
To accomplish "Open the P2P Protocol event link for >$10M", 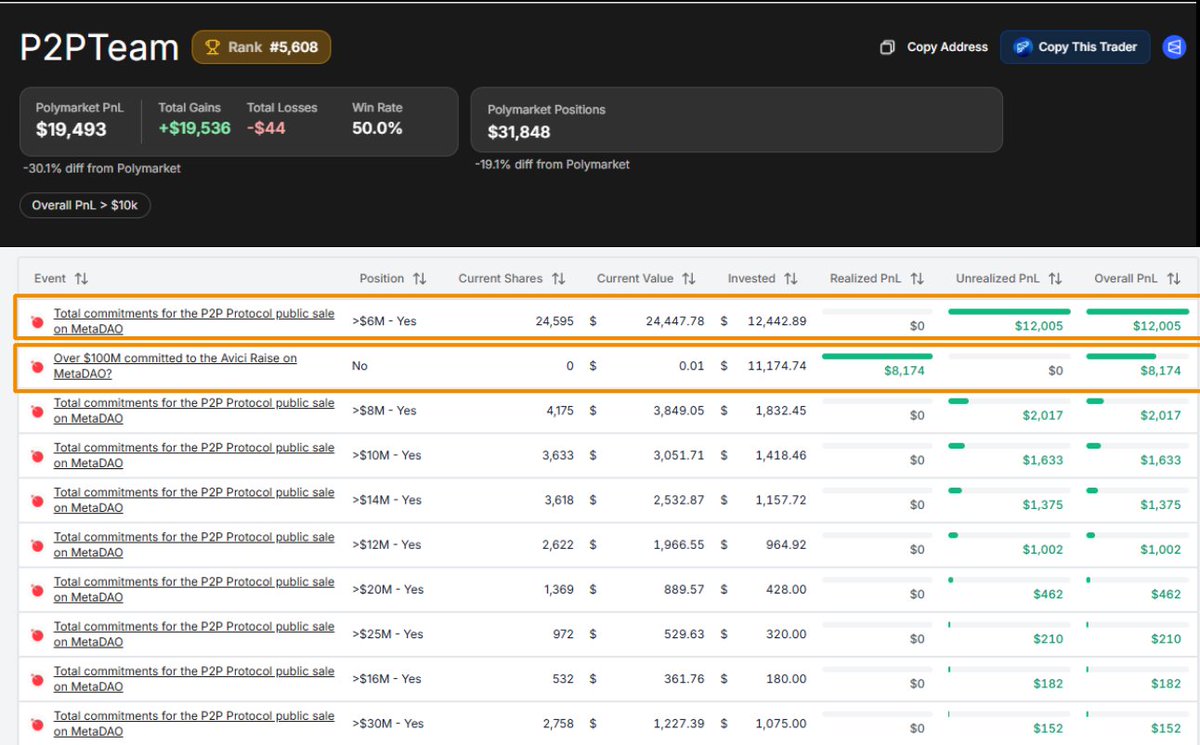I will pos(194,455).
